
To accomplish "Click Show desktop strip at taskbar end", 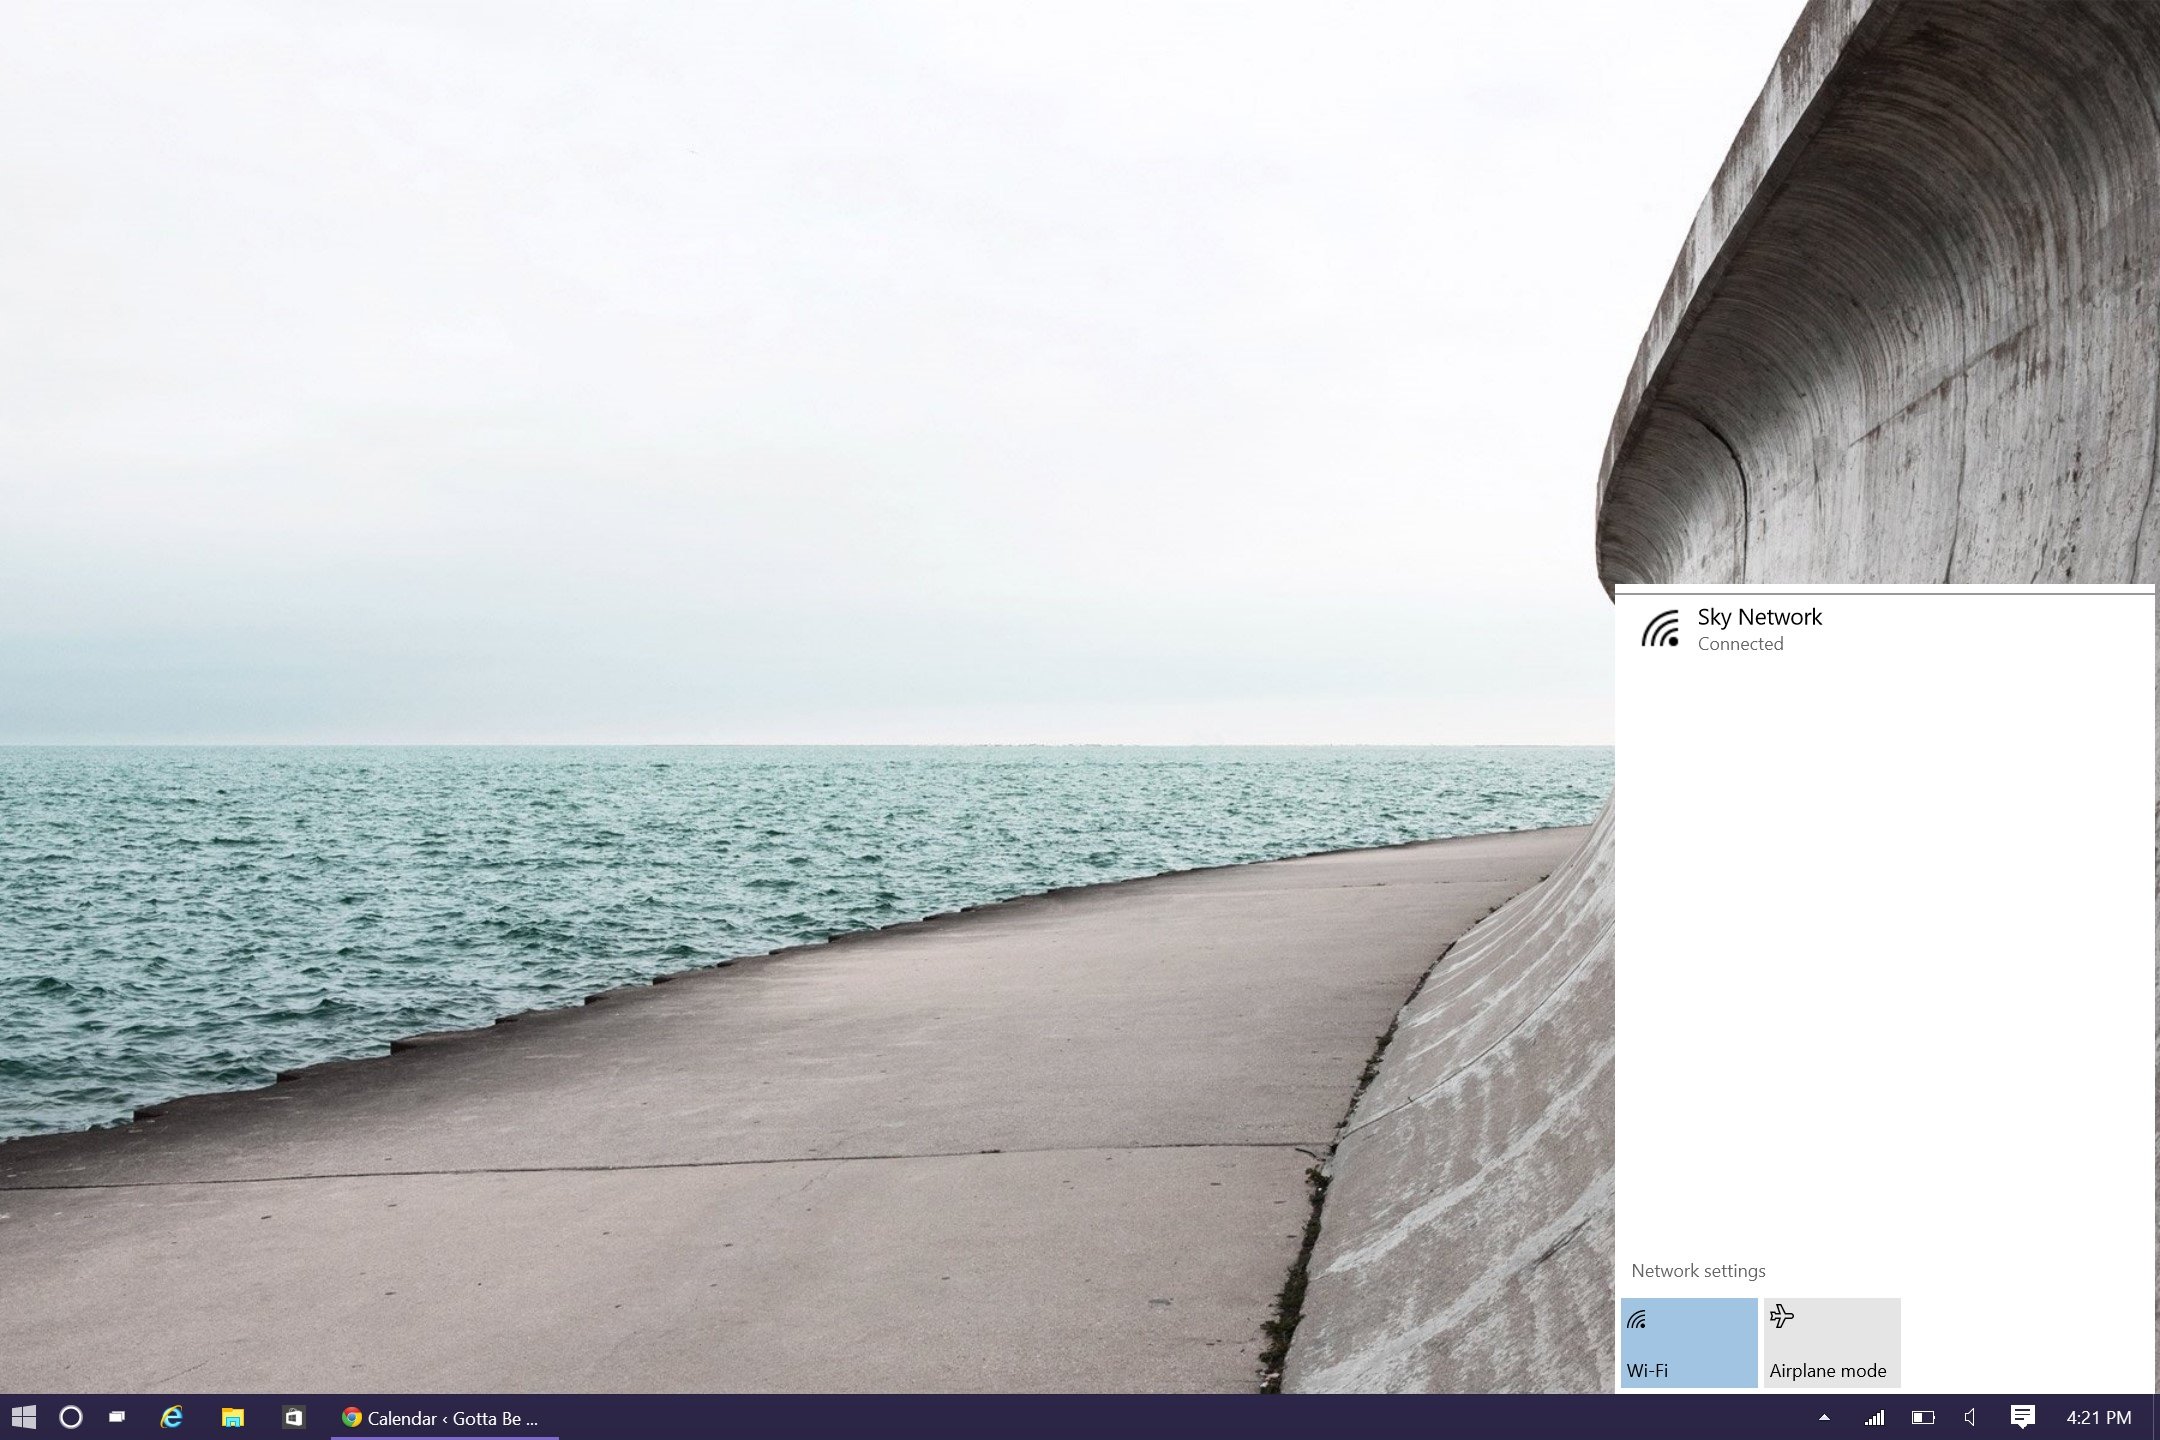I will [x=2155, y=1417].
